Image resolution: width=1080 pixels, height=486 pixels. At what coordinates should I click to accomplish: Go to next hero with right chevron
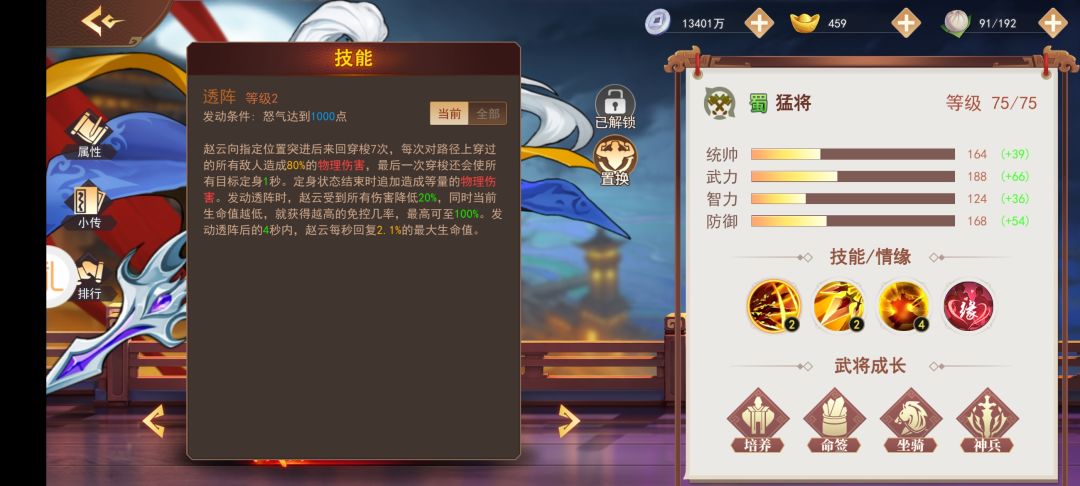[x=568, y=421]
